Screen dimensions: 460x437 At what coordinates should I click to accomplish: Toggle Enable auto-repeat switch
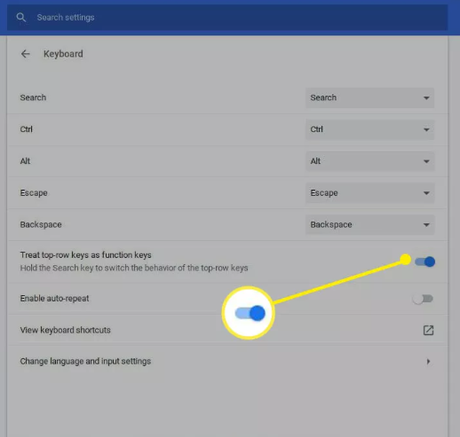[423, 299]
